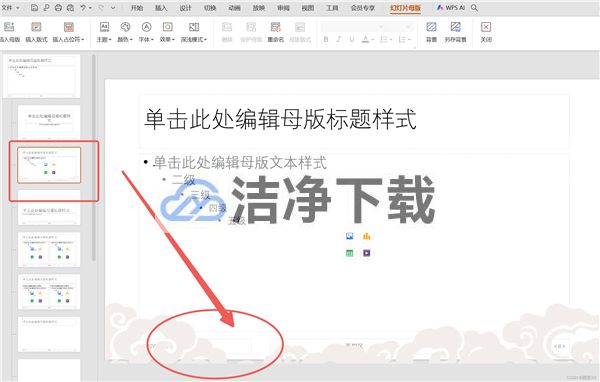Save the presentation using the floppy icon
This screenshot has height=382, width=600.
[34, 7]
